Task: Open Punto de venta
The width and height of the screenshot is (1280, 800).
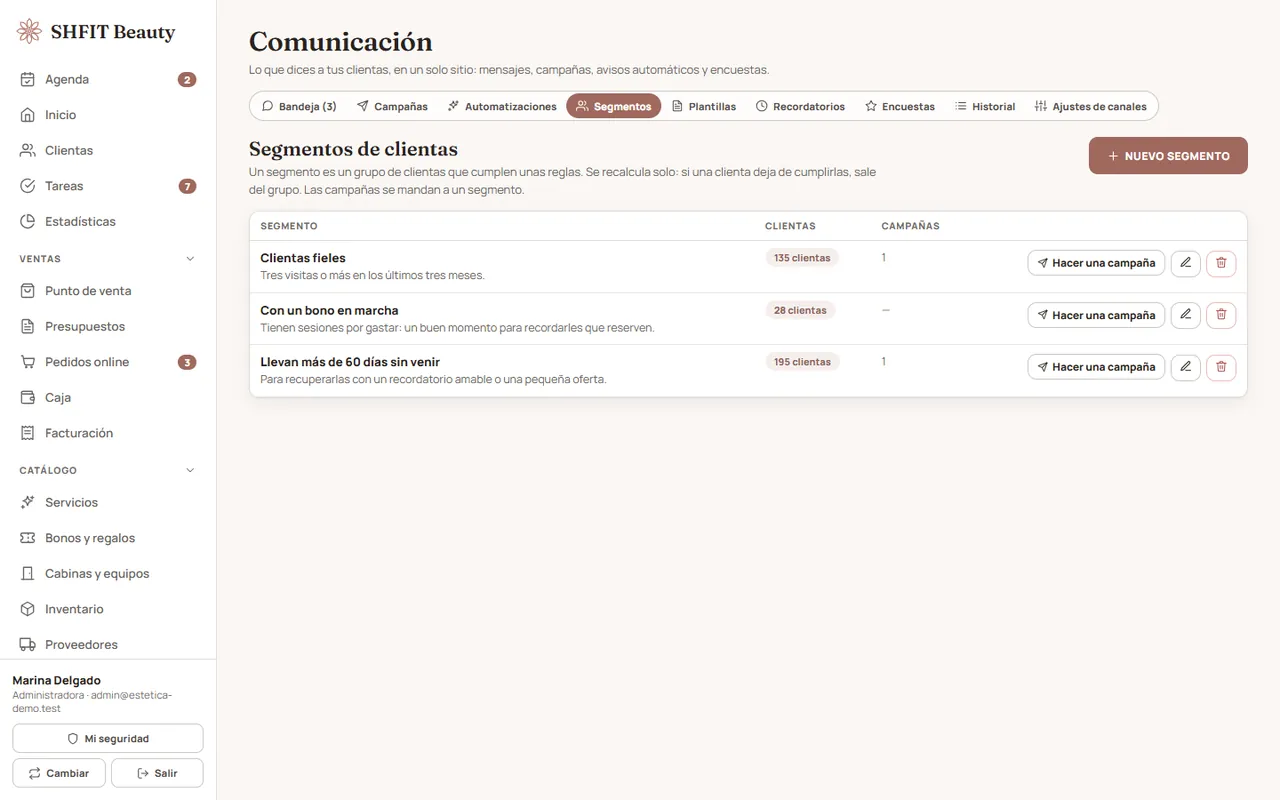Action: (108, 291)
